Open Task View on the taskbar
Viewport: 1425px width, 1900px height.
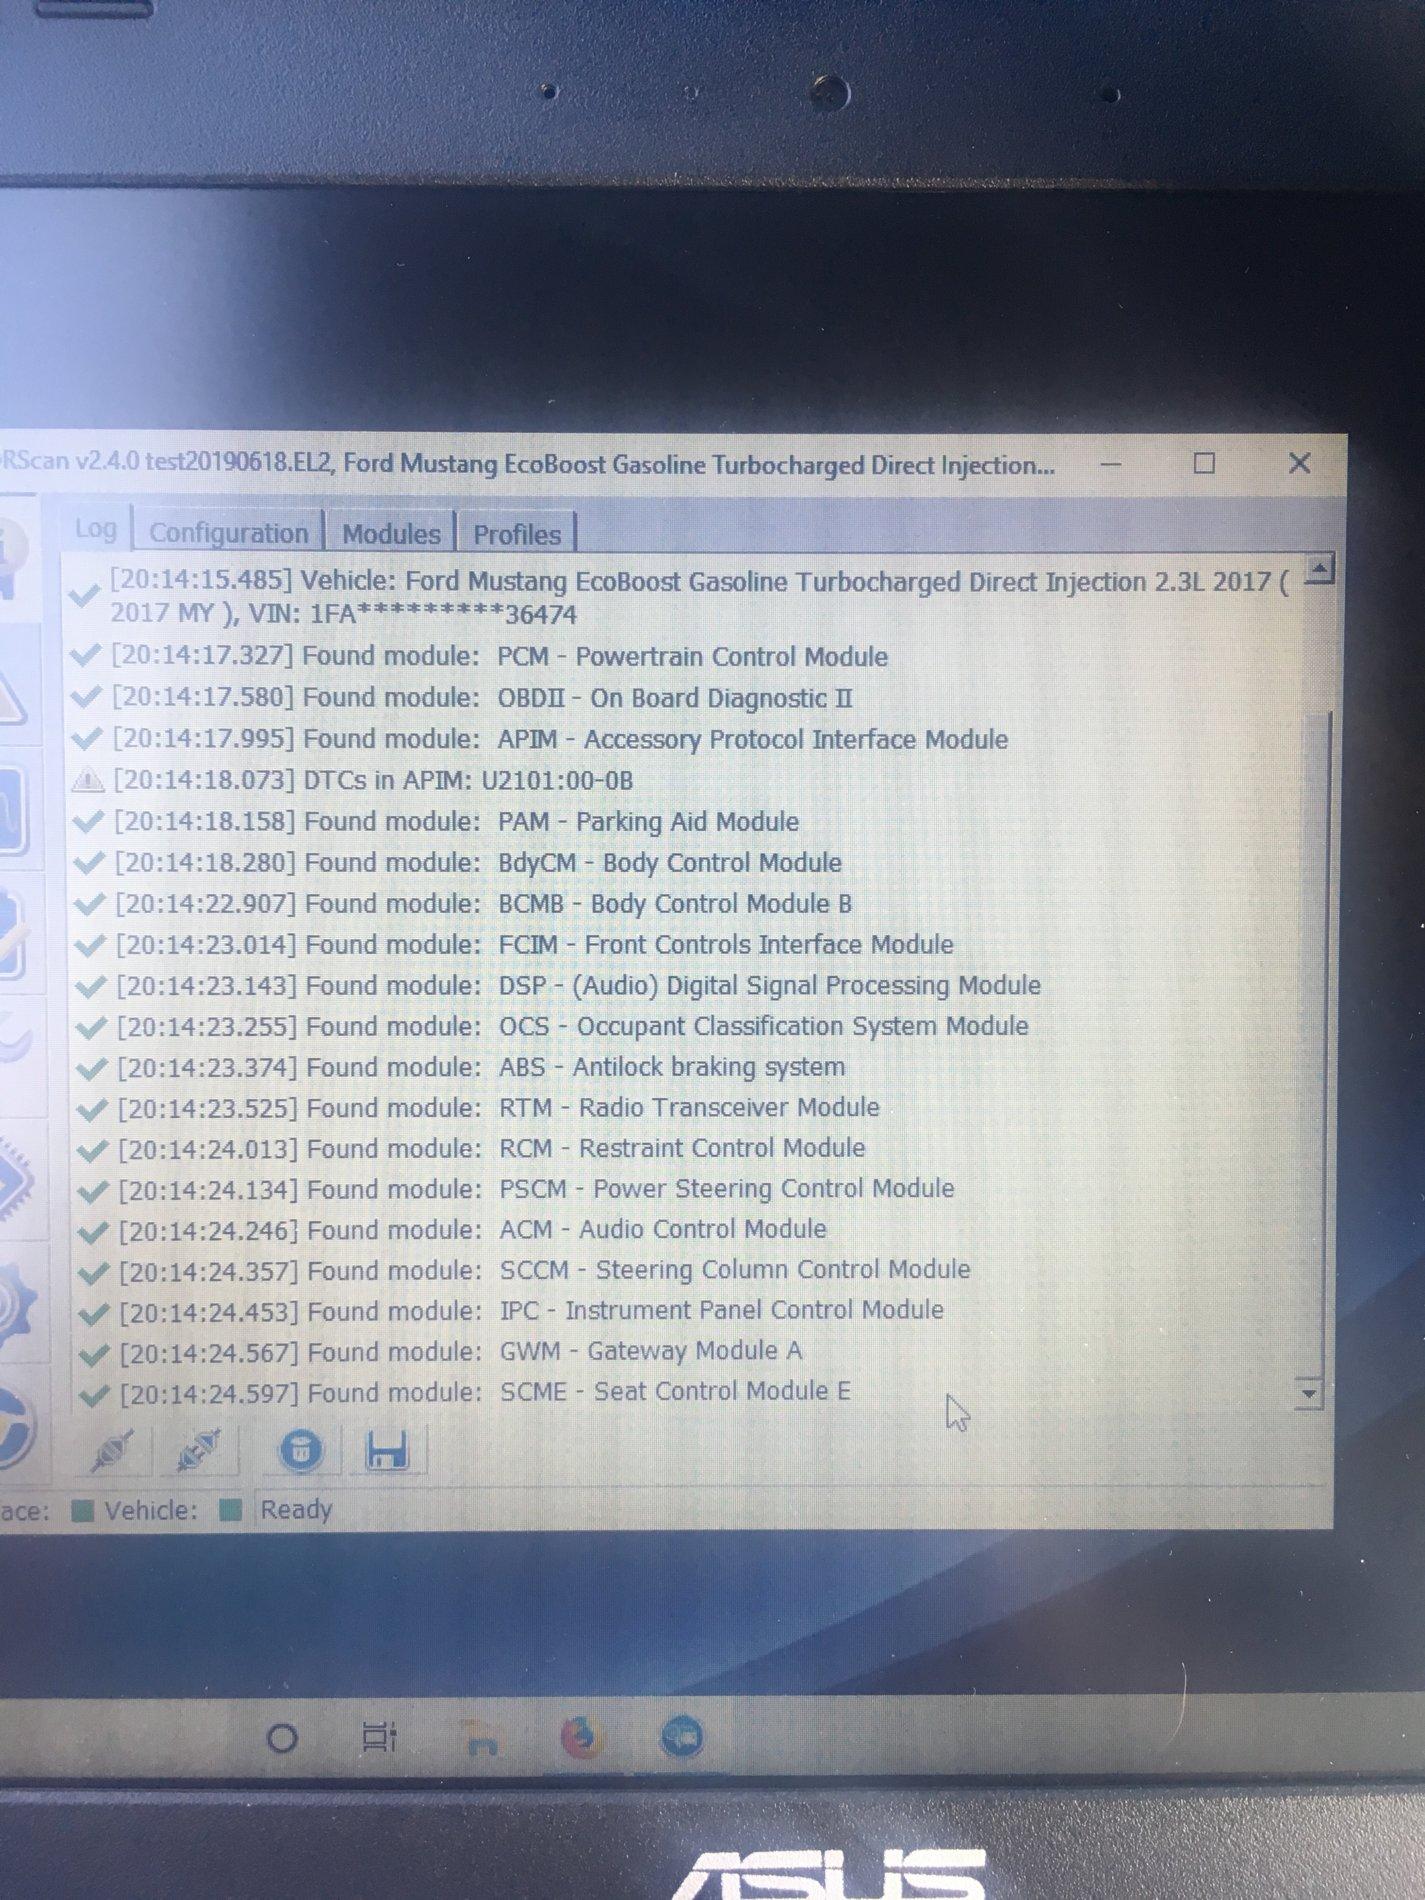click(x=379, y=1737)
